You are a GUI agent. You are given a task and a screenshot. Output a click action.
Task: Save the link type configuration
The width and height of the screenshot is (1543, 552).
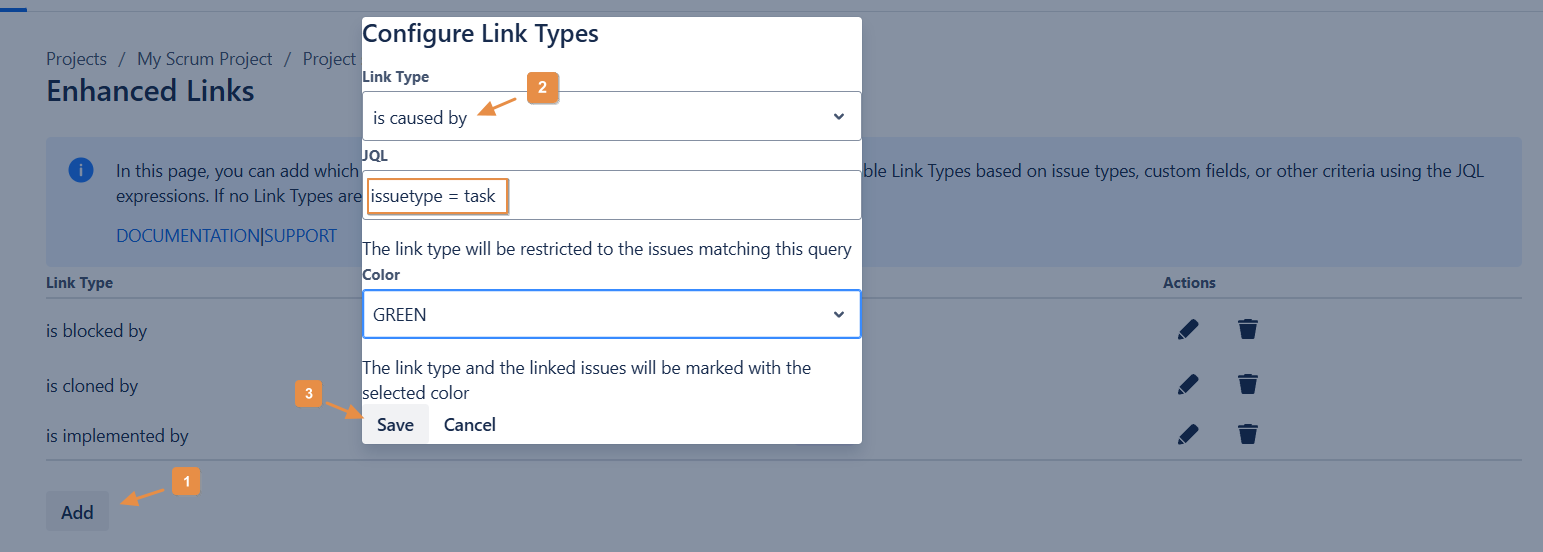(x=395, y=425)
